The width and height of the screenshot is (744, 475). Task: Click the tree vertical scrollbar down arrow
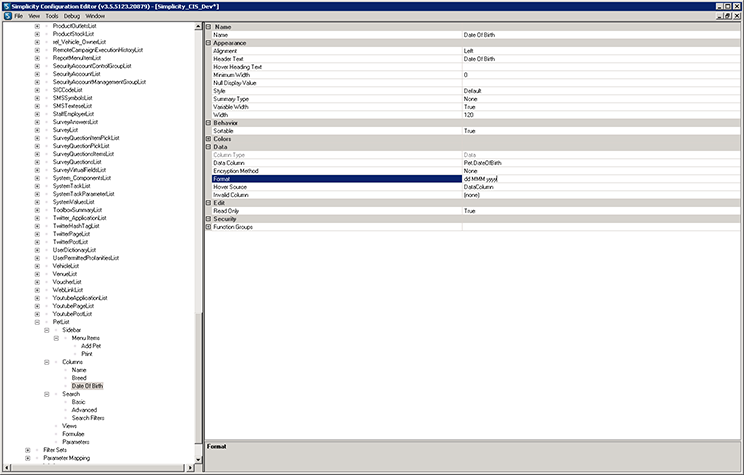point(198,459)
